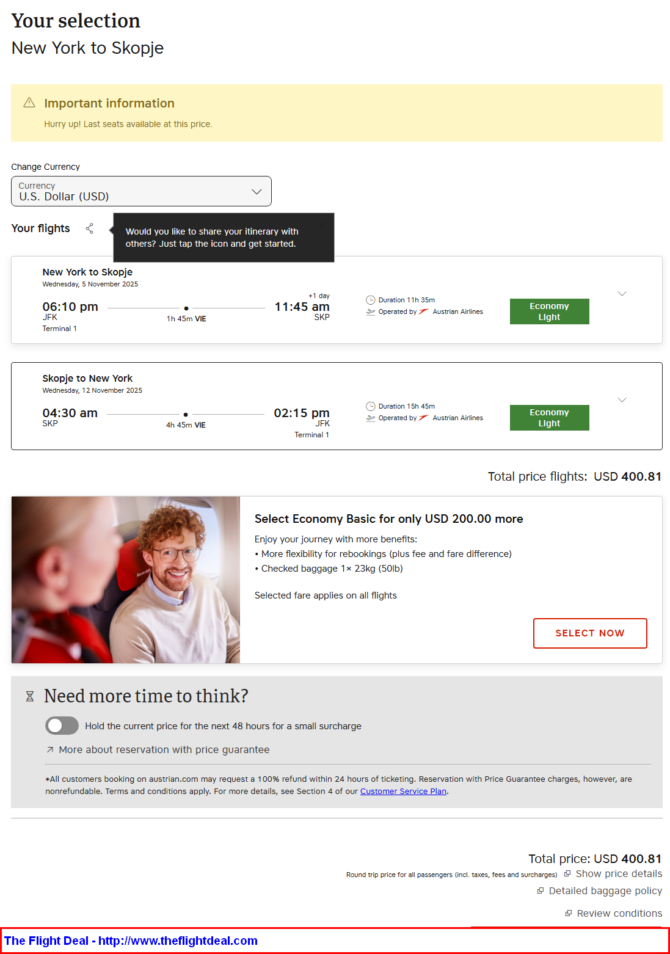670x954 pixels.
Task: Click the Economy Light badge on return flight
Action: click(x=549, y=418)
